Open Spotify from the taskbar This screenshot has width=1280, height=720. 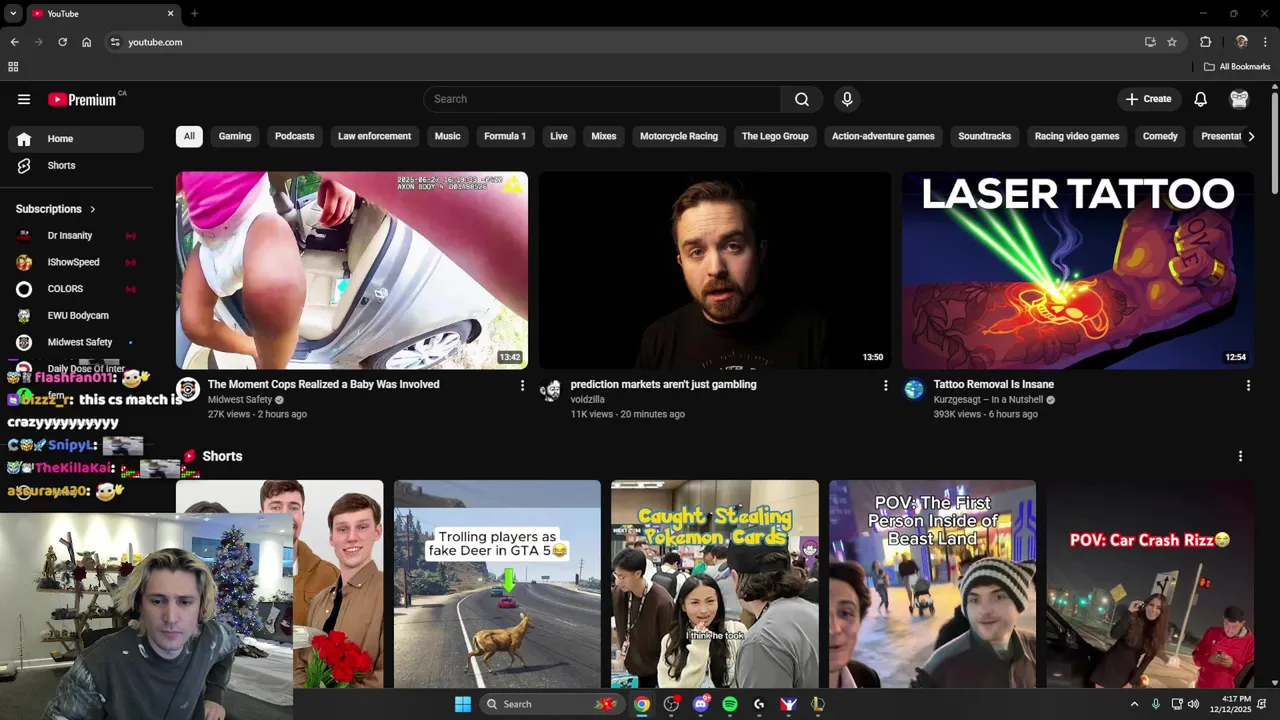click(730, 704)
